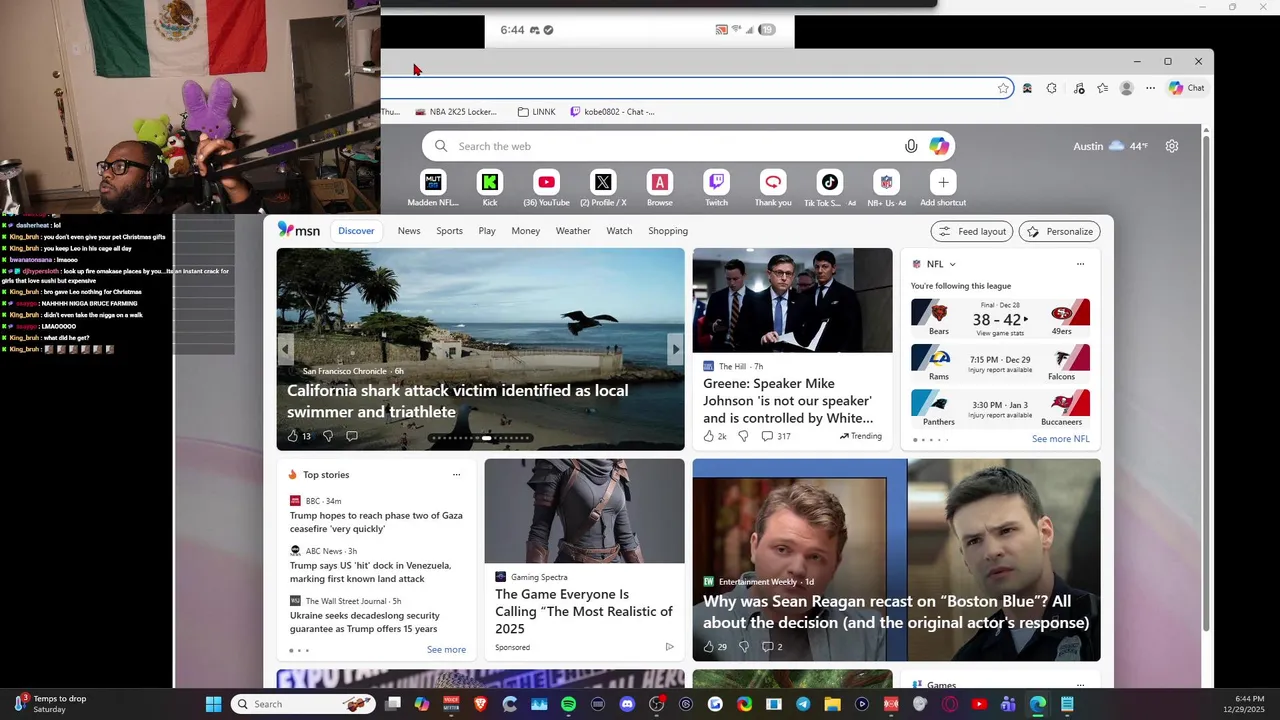Switch to the Shopping tab

point(668,231)
